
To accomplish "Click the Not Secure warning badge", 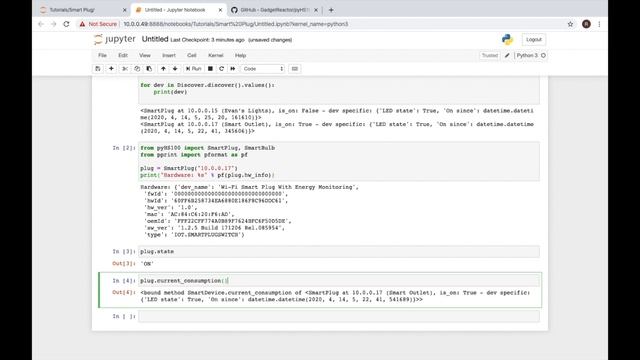I will (98, 24).
